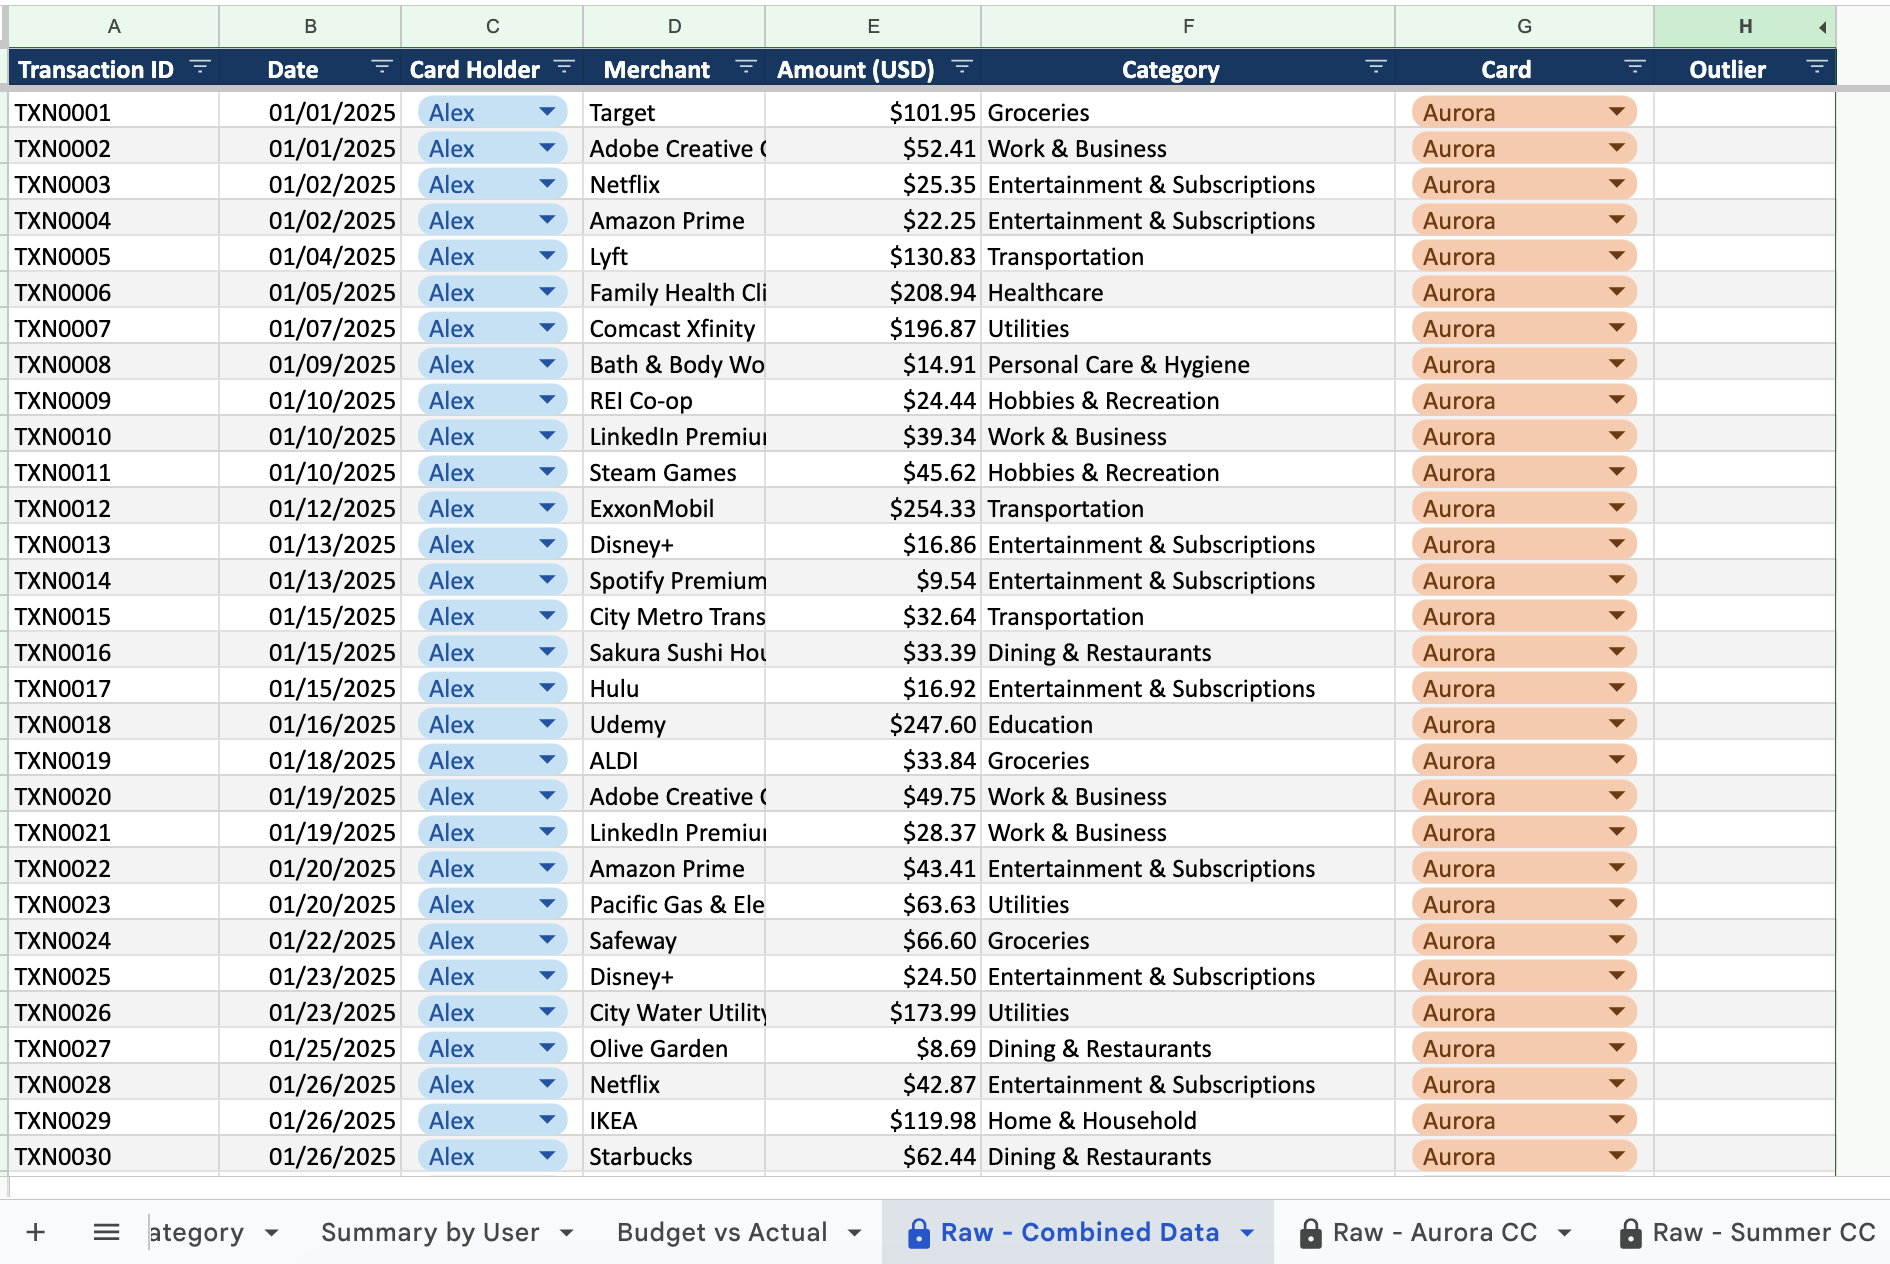Select the $8.69 amount cell
The width and height of the screenshot is (1890, 1264).
coord(873,1048)
